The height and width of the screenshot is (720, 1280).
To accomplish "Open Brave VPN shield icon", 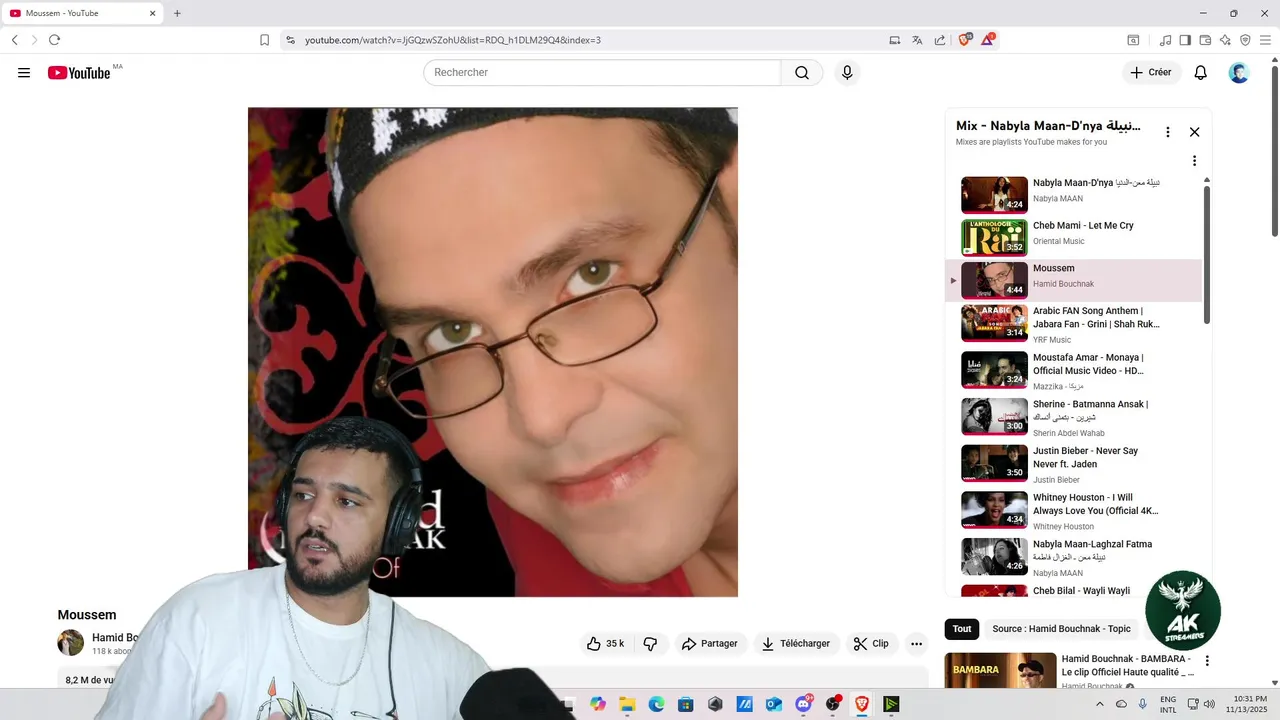I will 1245,40.
